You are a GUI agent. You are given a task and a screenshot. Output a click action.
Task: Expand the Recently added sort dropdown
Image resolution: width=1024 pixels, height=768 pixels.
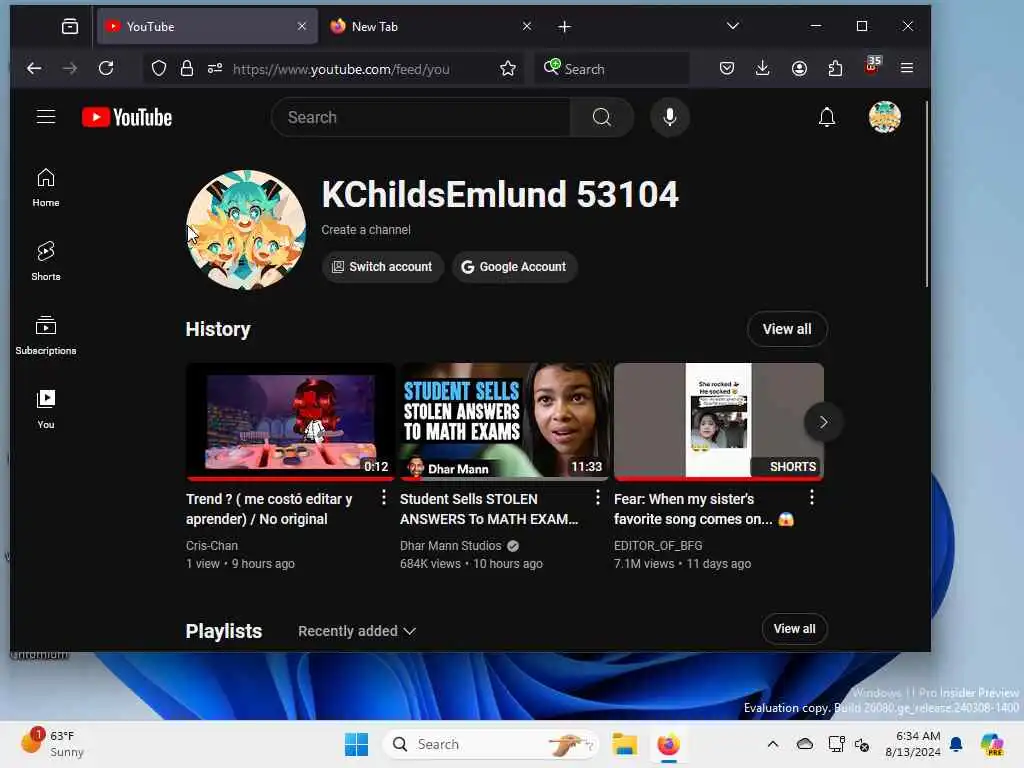tap(357, 631)
